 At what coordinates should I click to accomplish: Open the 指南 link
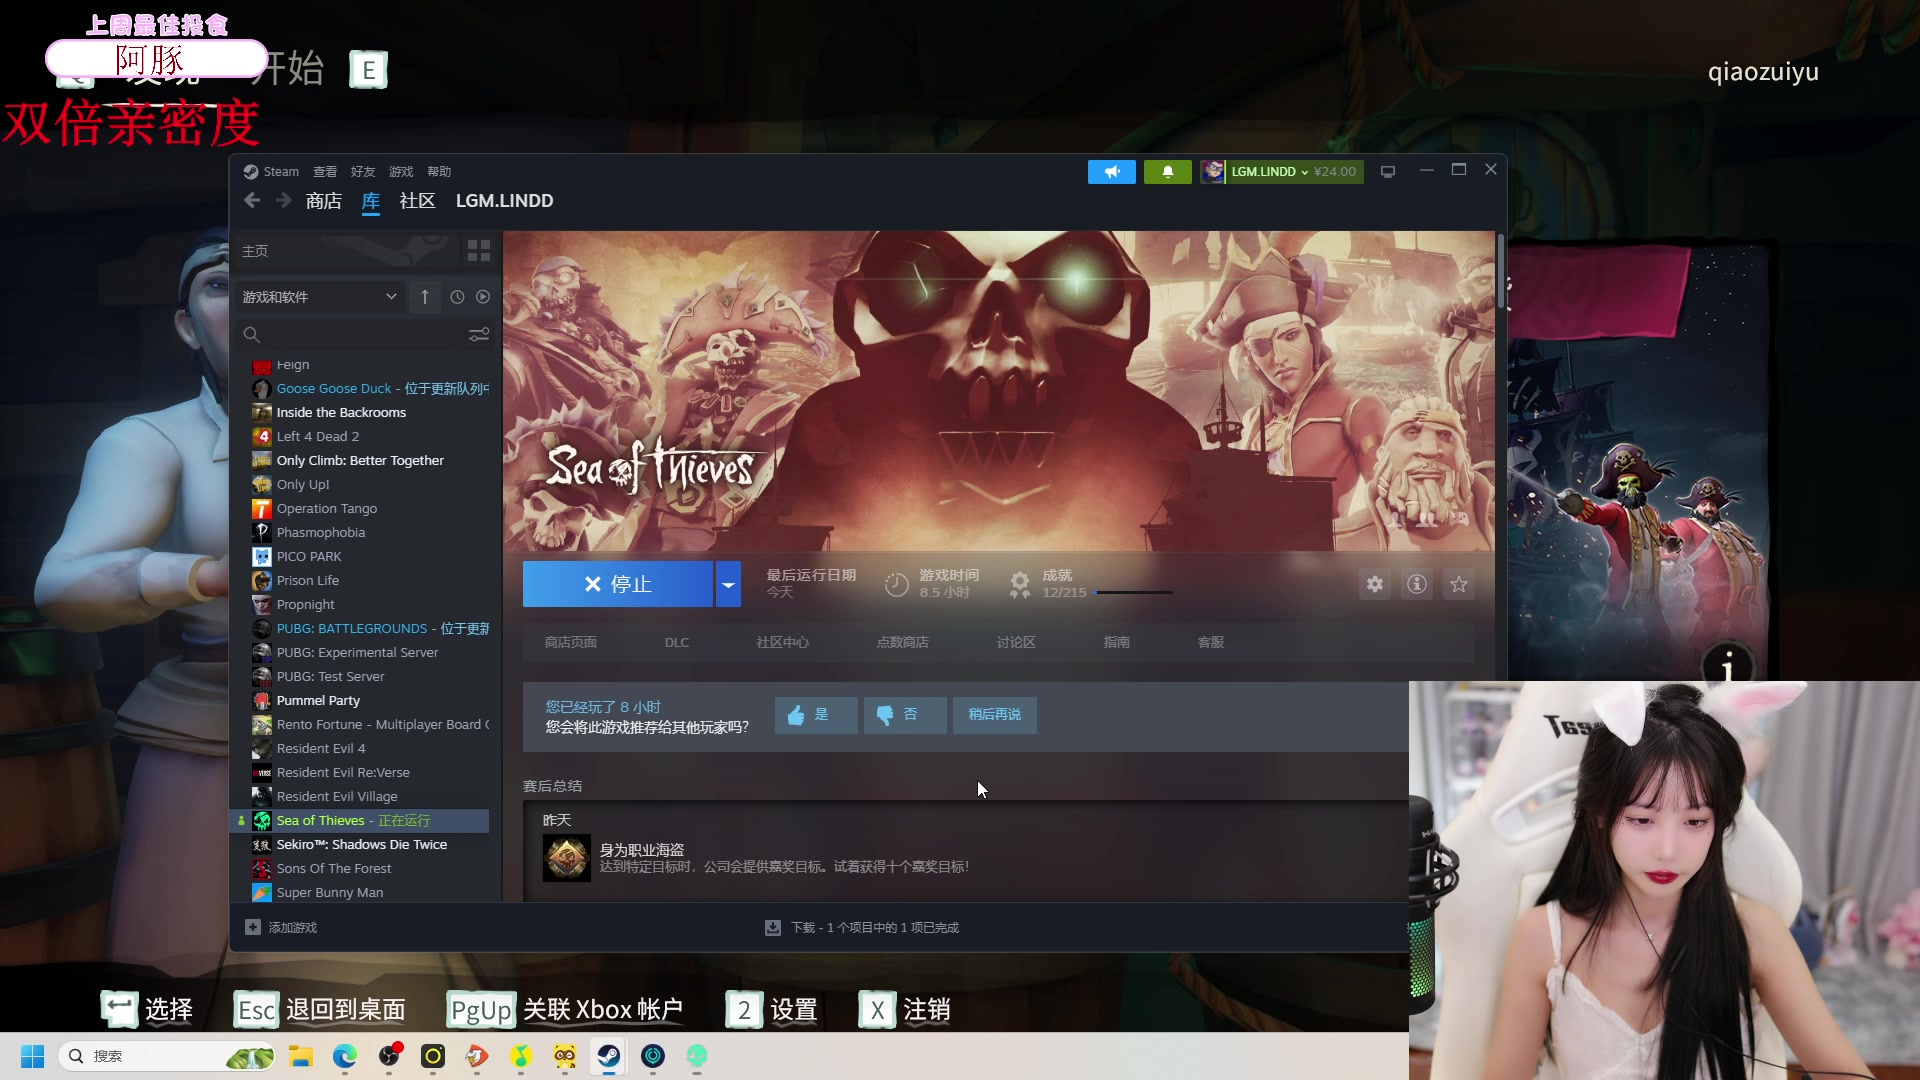click(1117, 643)
